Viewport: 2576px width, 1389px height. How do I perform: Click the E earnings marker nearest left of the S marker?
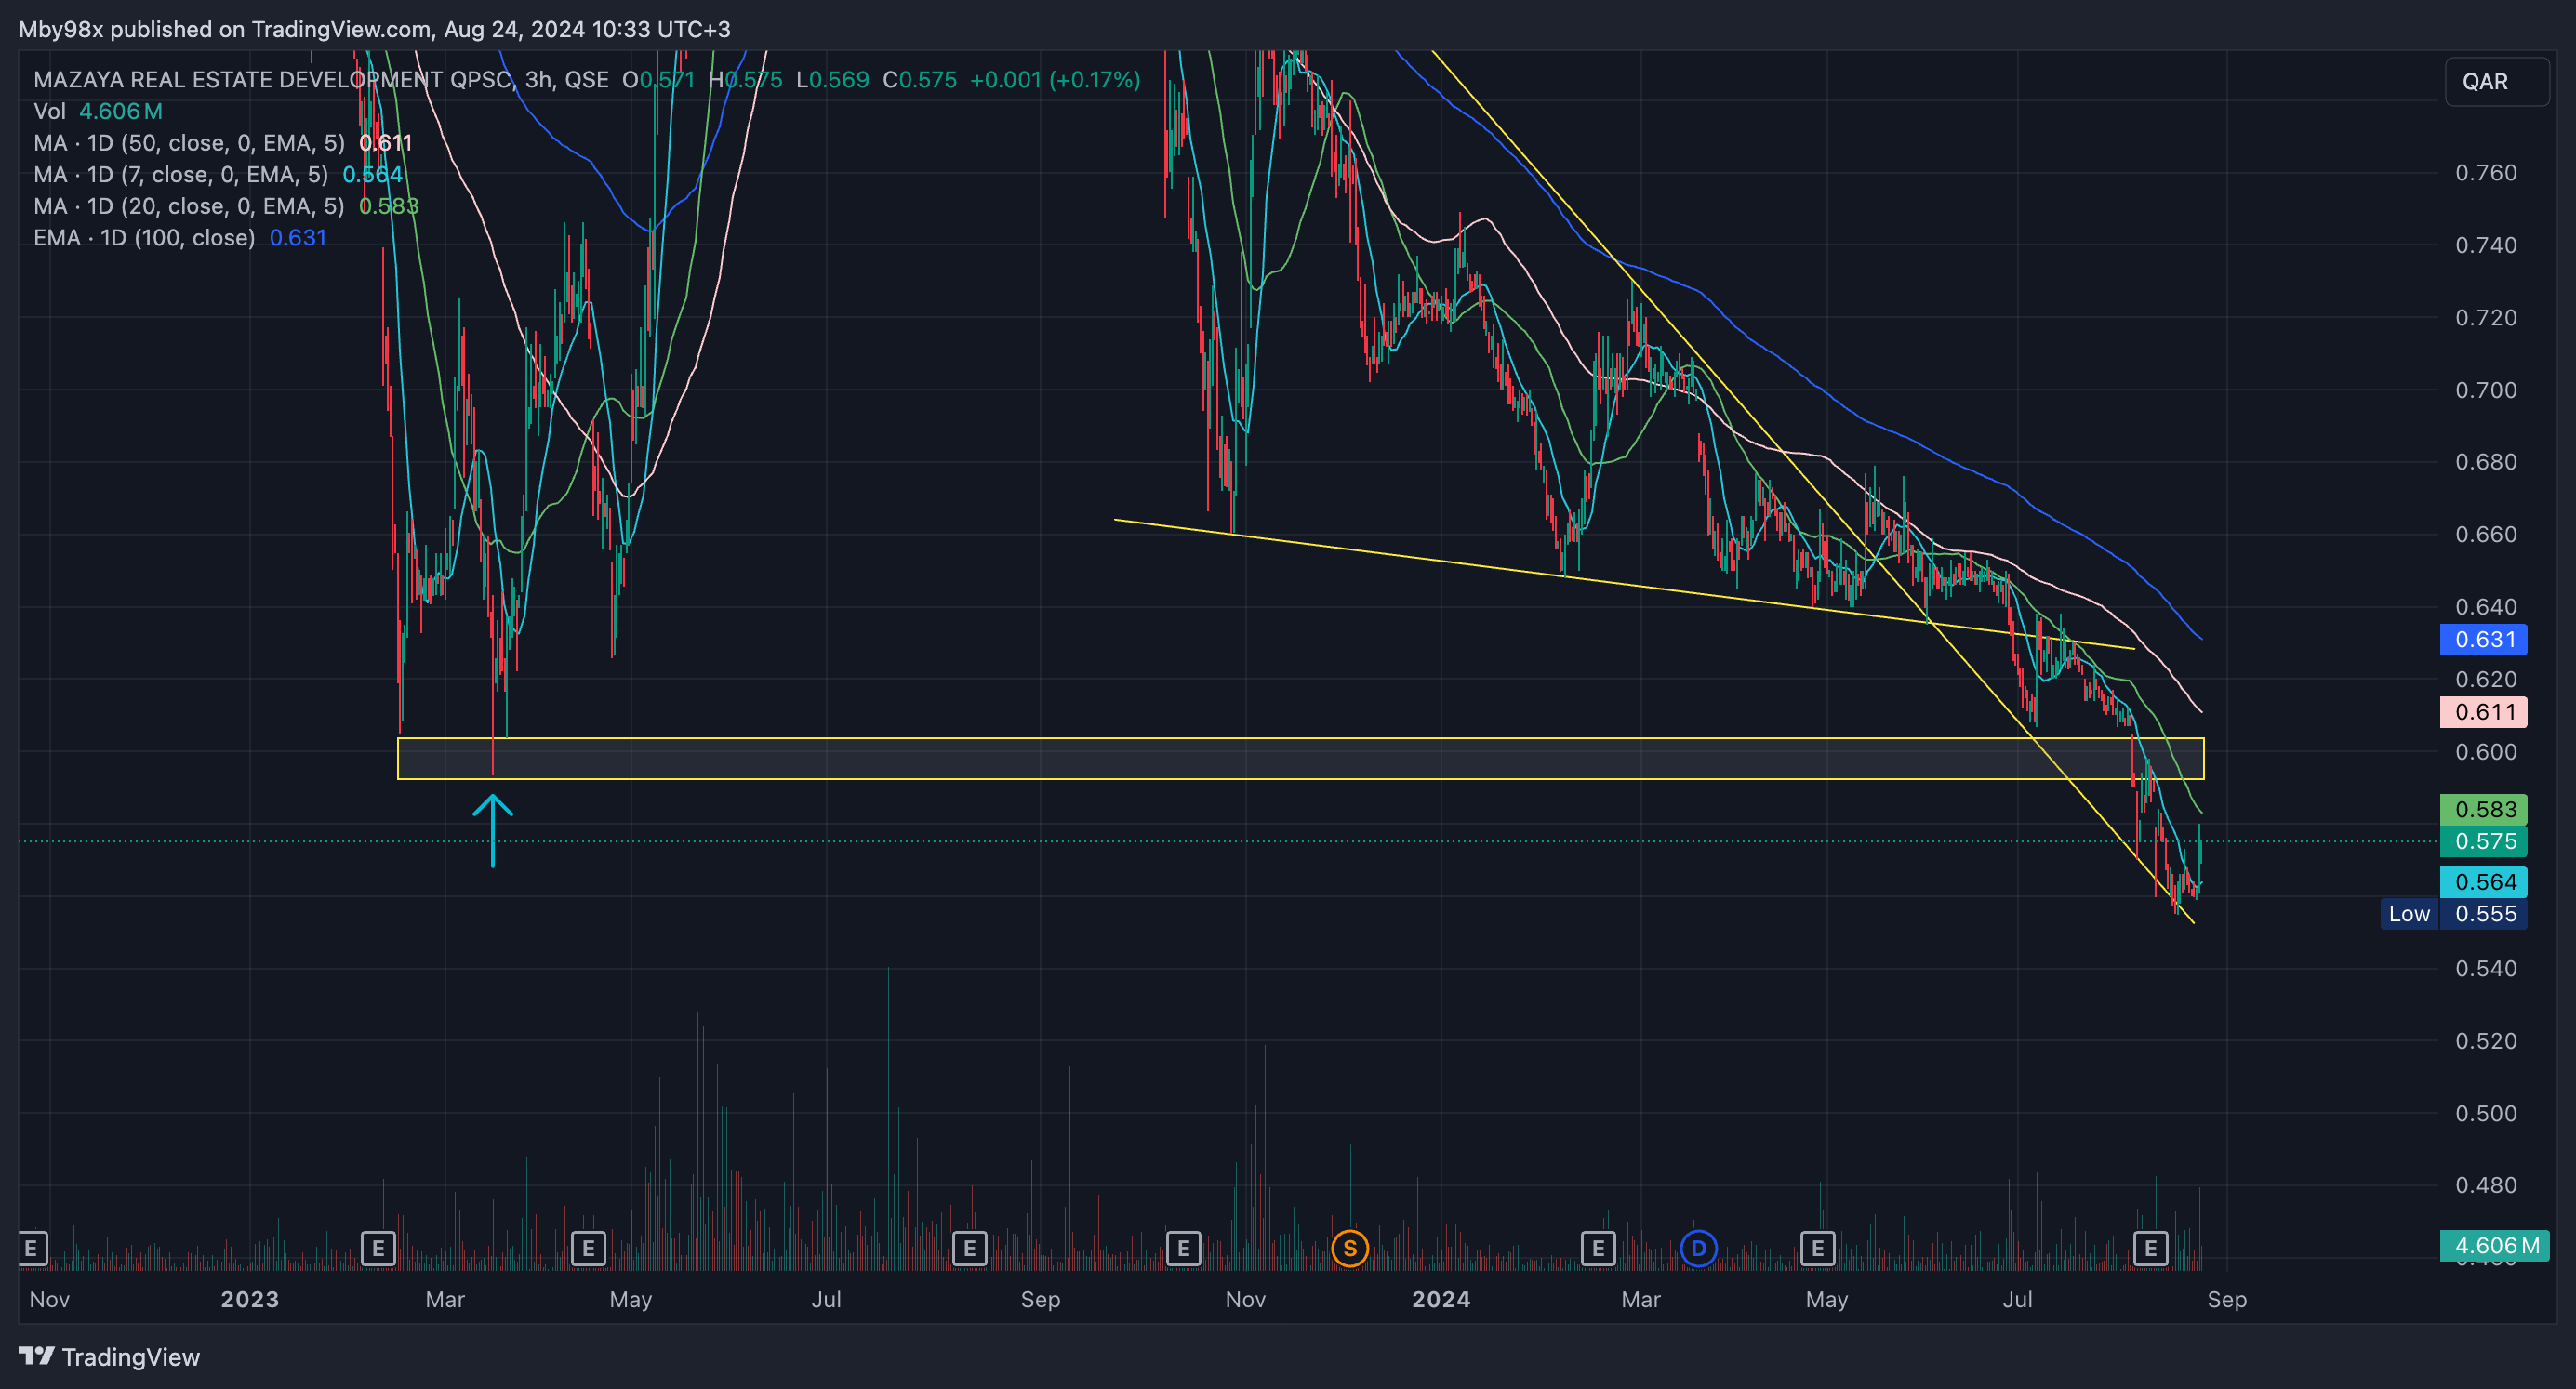(x=1183, y=1248)
